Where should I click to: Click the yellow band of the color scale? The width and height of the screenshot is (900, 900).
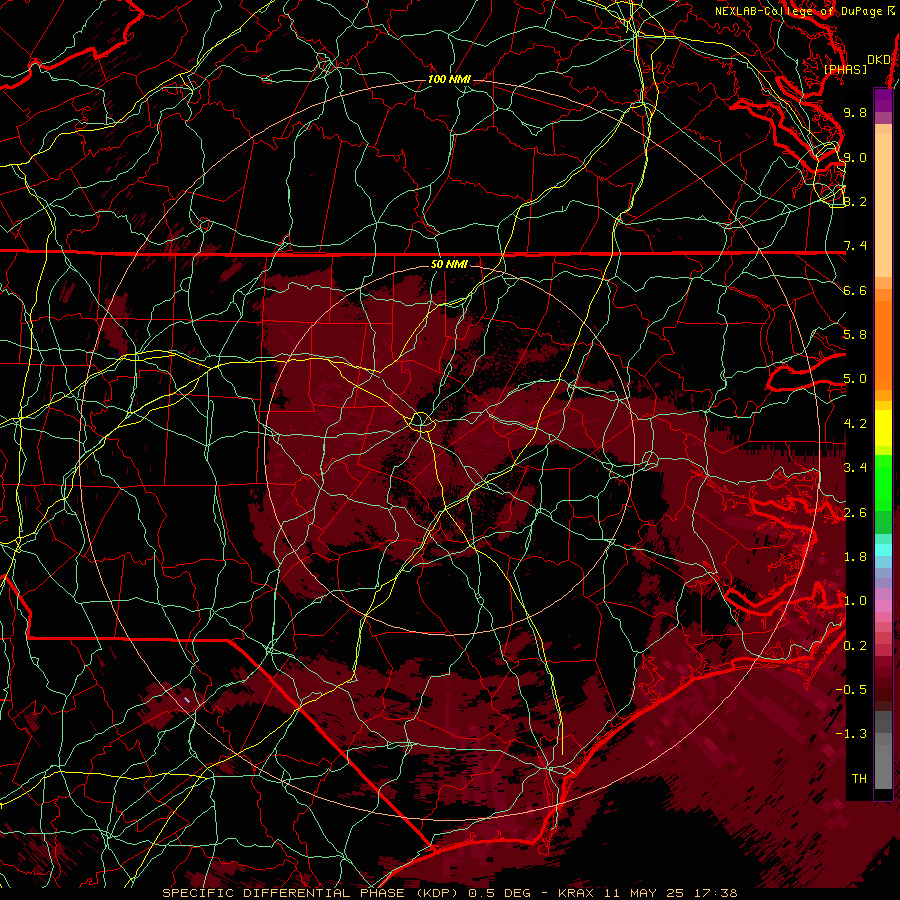click(x=883, y=428)
